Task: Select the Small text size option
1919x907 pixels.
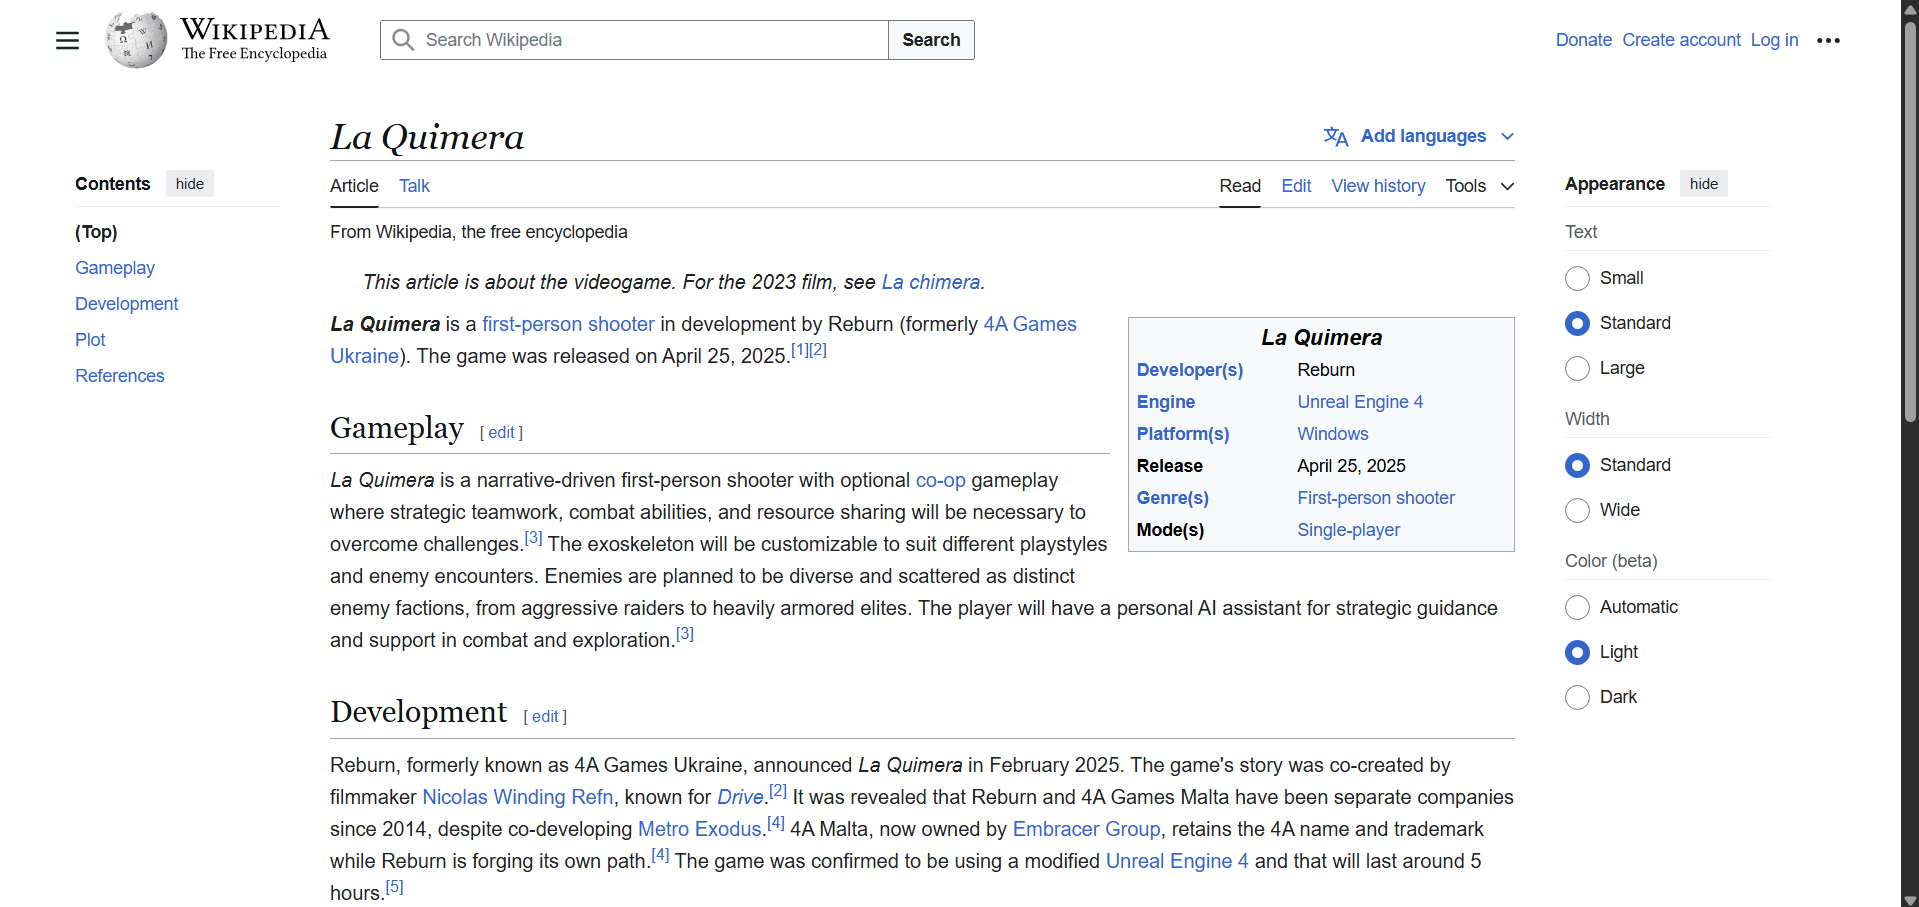Action: pyautogui.click(x=1577, y=278)
